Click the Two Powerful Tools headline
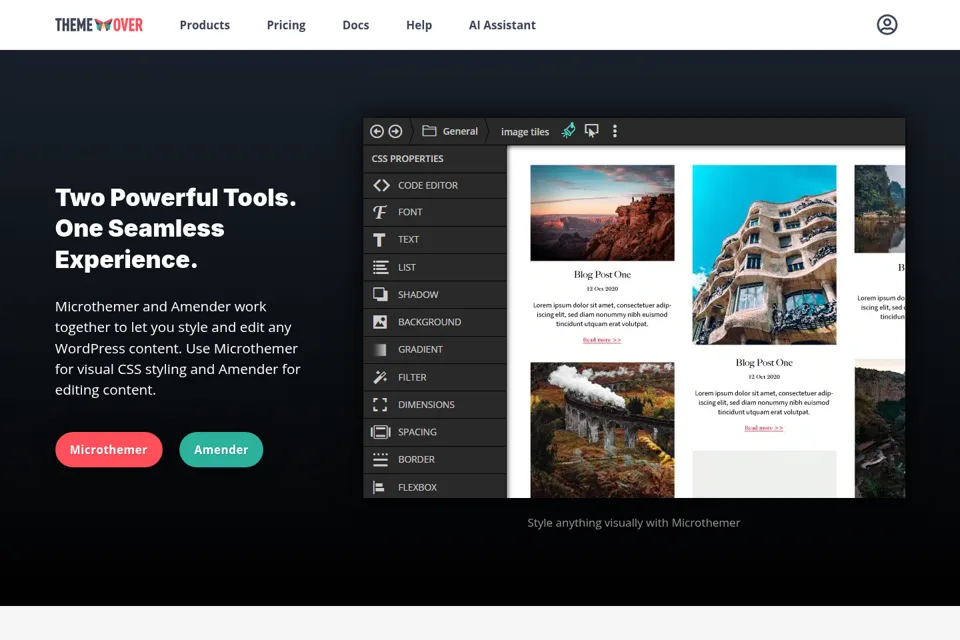The width and height of the screenshot is (960, 640). [176, 228]
